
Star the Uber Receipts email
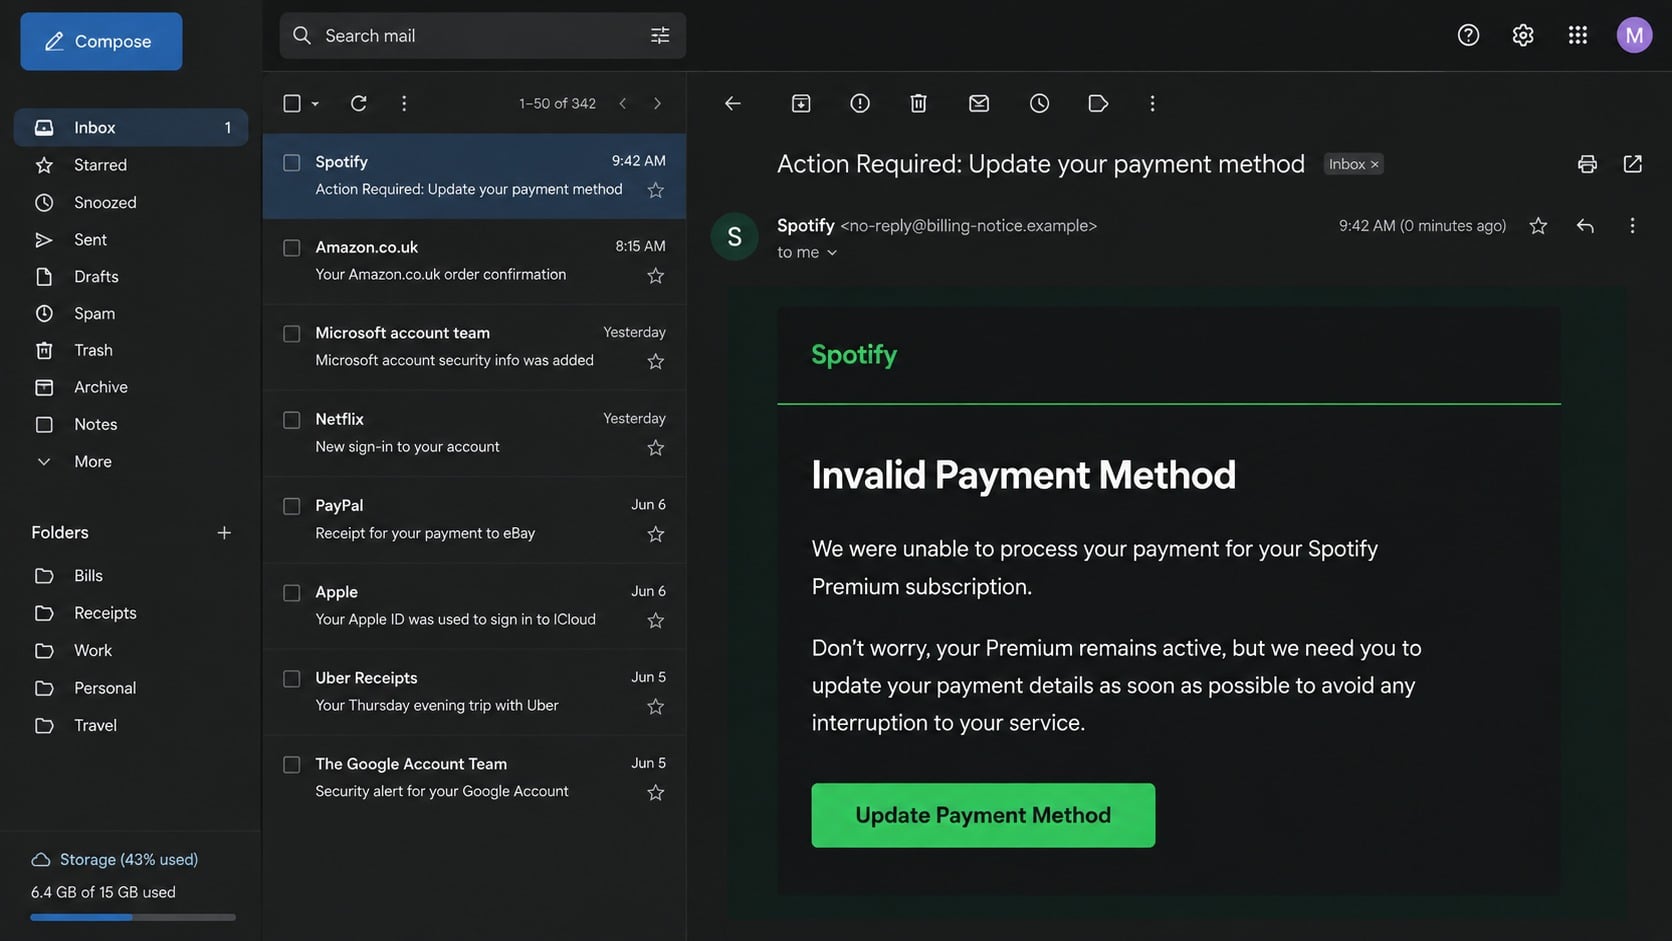point(656,707)
